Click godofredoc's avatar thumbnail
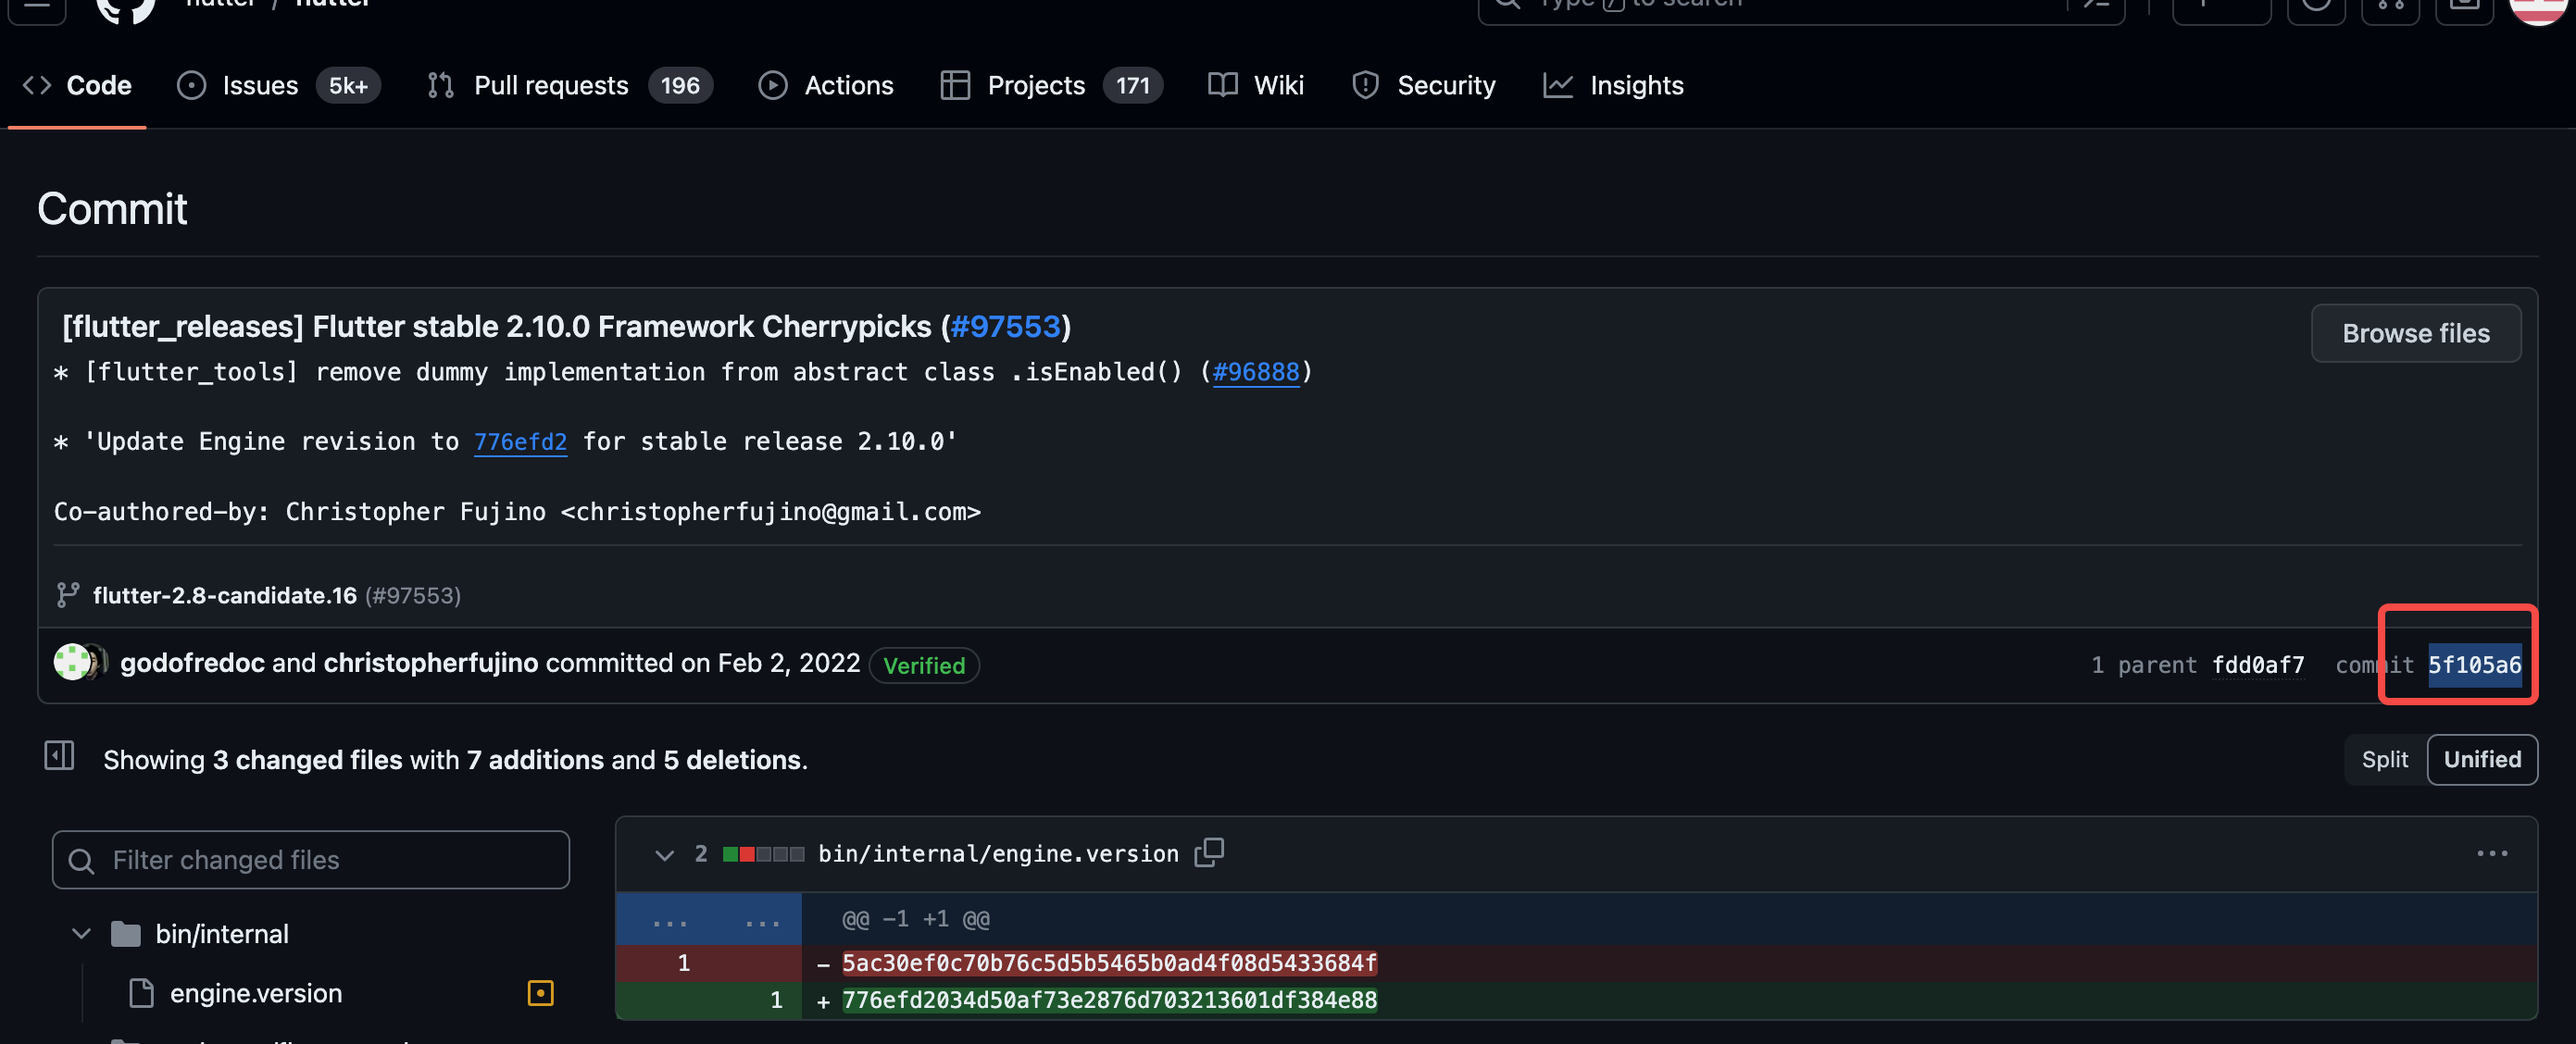The image size is (2576, 1044). click(x=71, y=663)
